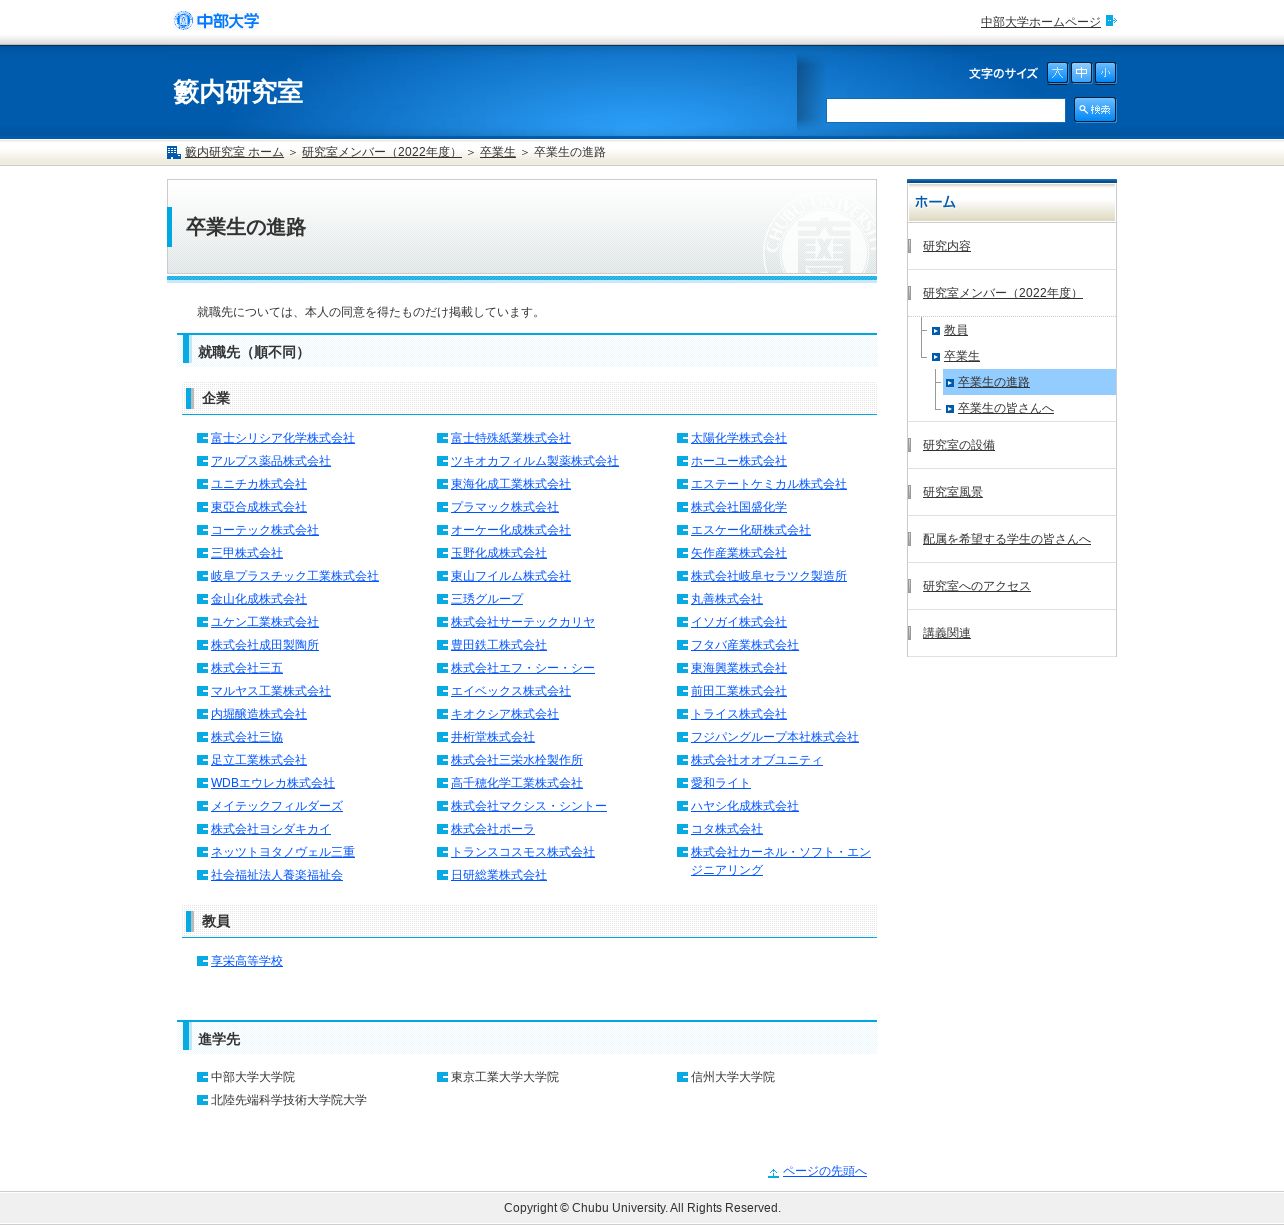Viewport: 1284px width, 1225px height.
Task: Jump to top via ページの先頭へ
Action: [825, 1171]
